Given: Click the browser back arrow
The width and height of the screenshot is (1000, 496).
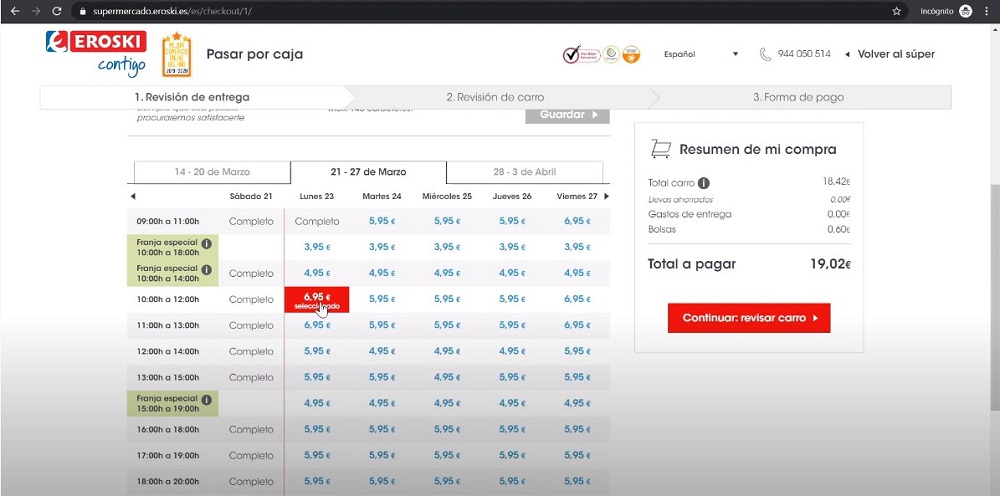Looking at the screenshot, I should [x=14, y=11].
